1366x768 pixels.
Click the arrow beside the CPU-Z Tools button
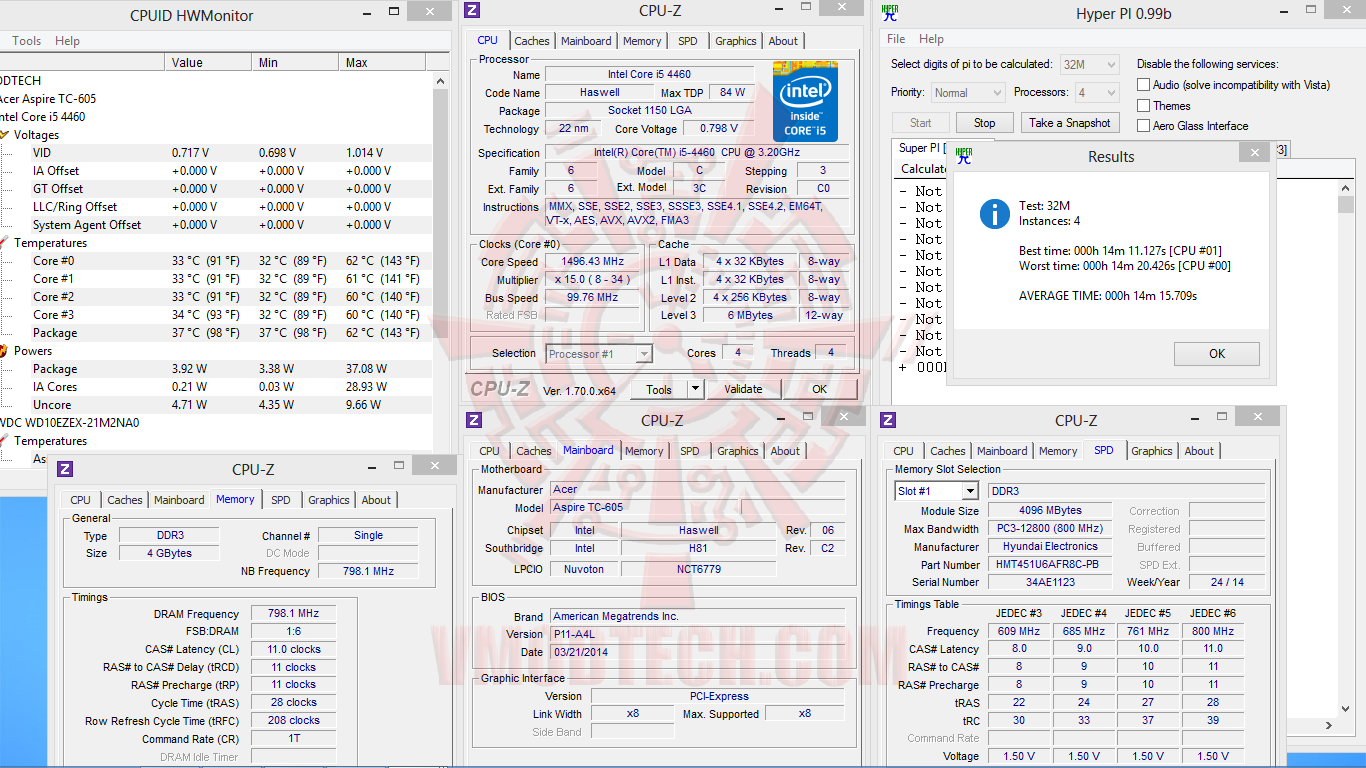point(696,390)
